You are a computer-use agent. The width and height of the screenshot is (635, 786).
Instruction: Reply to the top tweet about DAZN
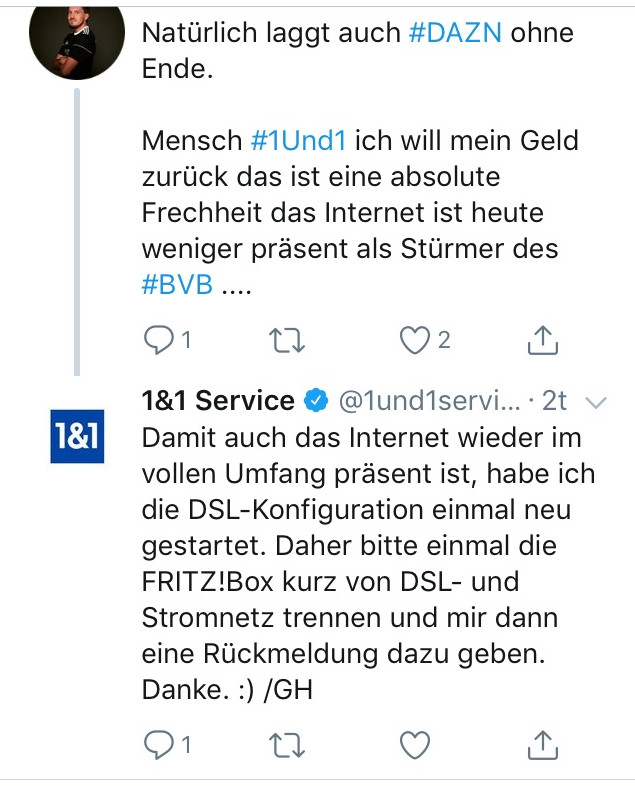point(158,340)
